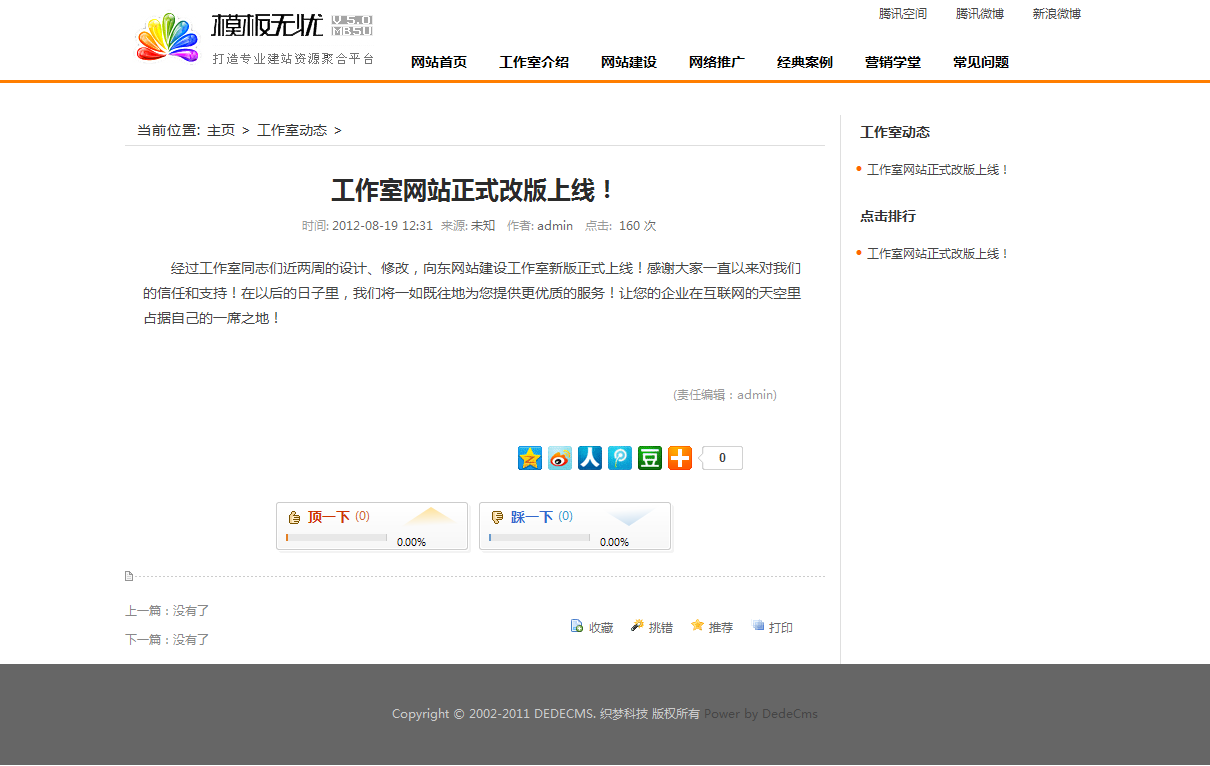Click the thumbs-down 踩一下 vote button
The height and width of the screenshot is (766, 1210).
click(x=531, y=517)
